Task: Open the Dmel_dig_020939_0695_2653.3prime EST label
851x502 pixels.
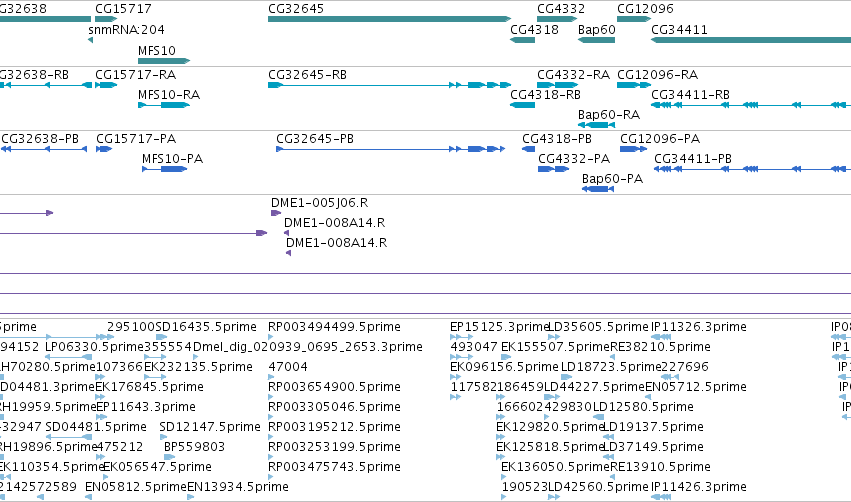Action: coord(308,347)
